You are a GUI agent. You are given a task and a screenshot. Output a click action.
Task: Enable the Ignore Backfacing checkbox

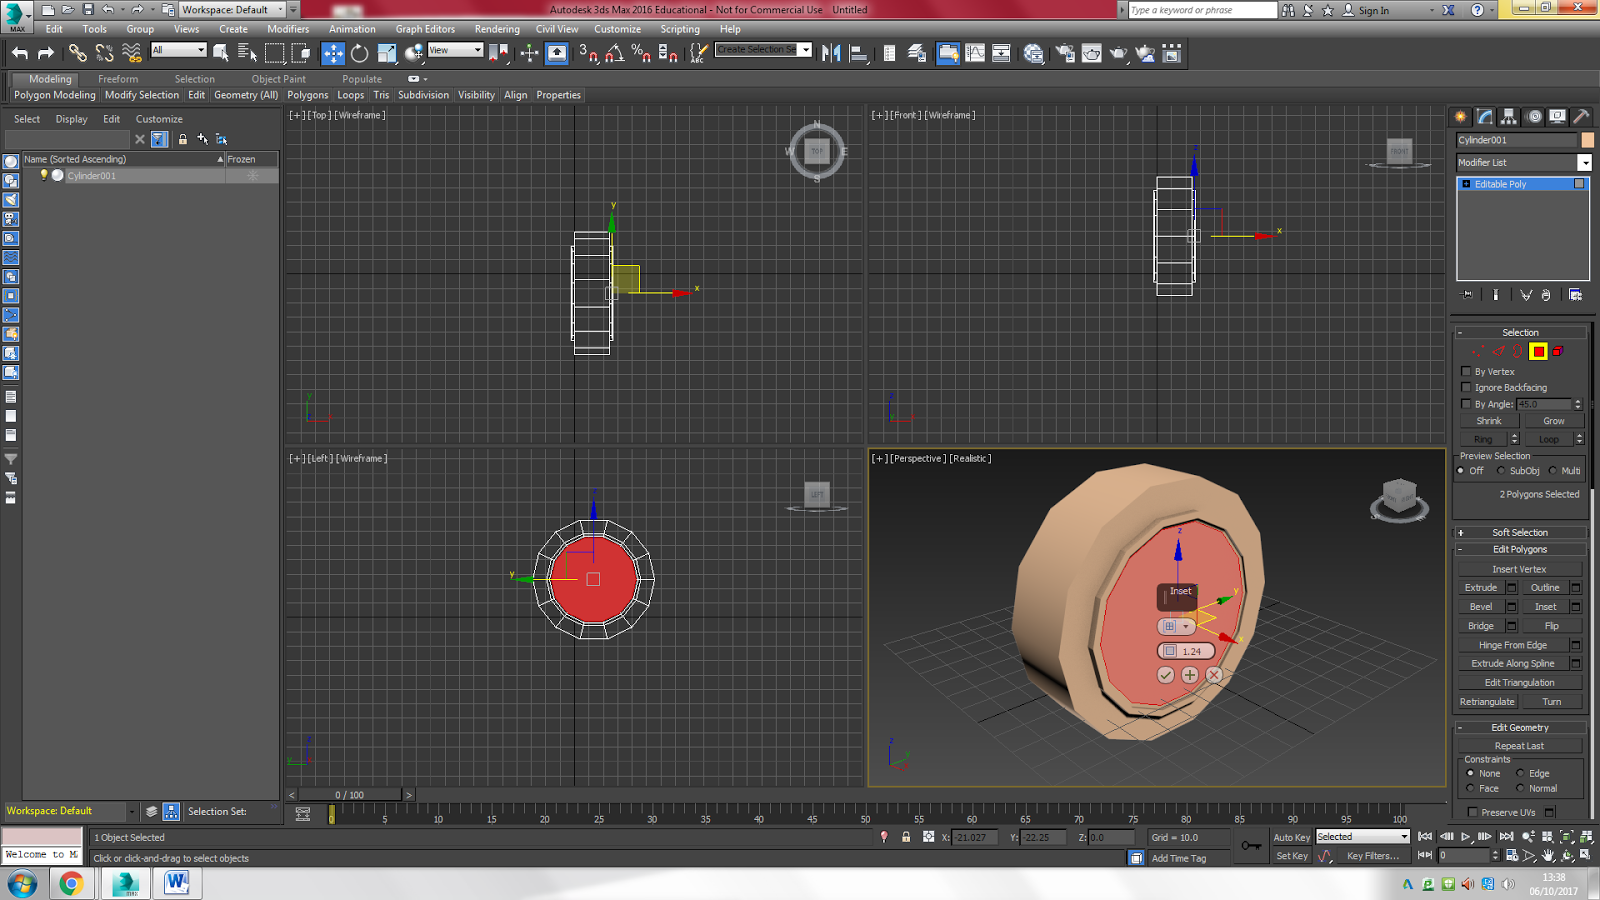[1466, 387]
